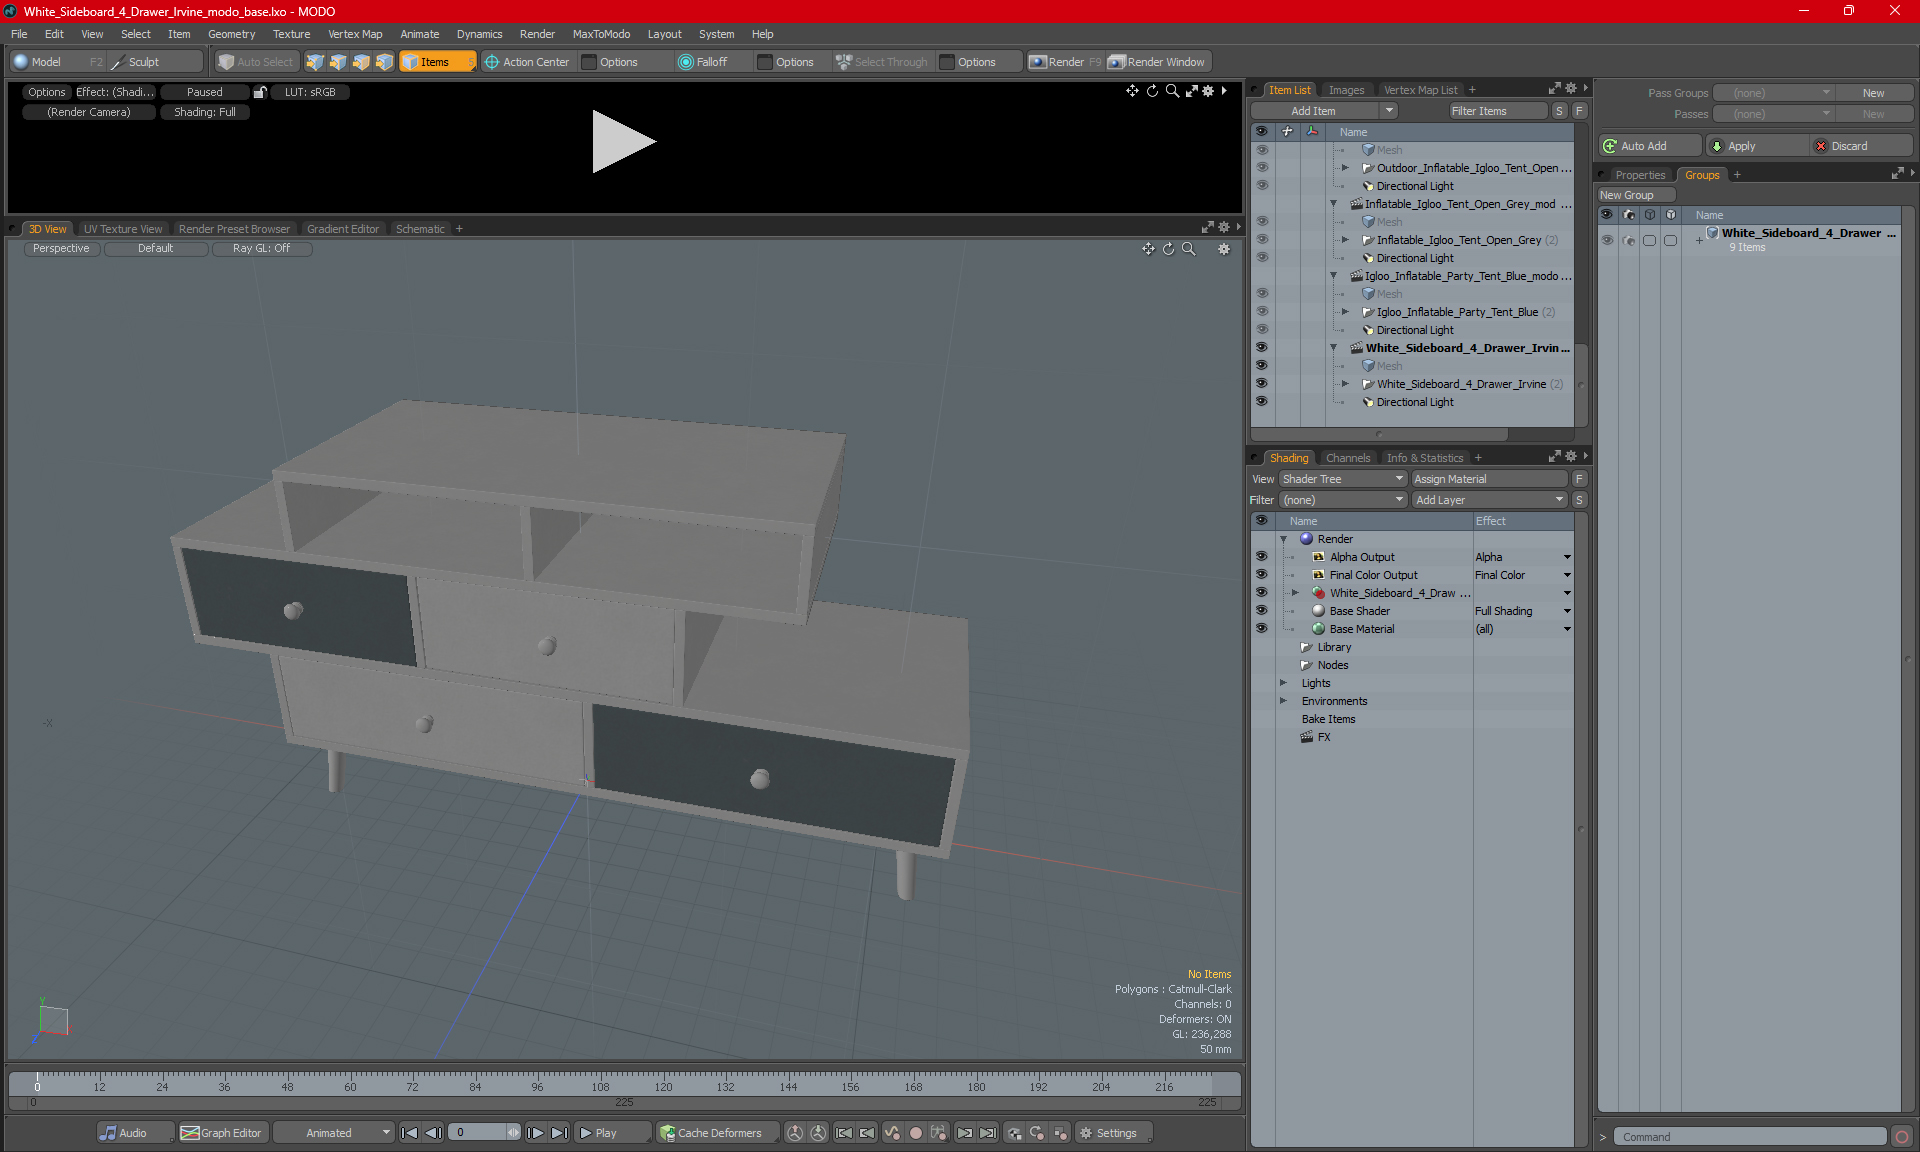
Task: Open the Render Window
Action: pyautogui.click(x=1158, y=62)
